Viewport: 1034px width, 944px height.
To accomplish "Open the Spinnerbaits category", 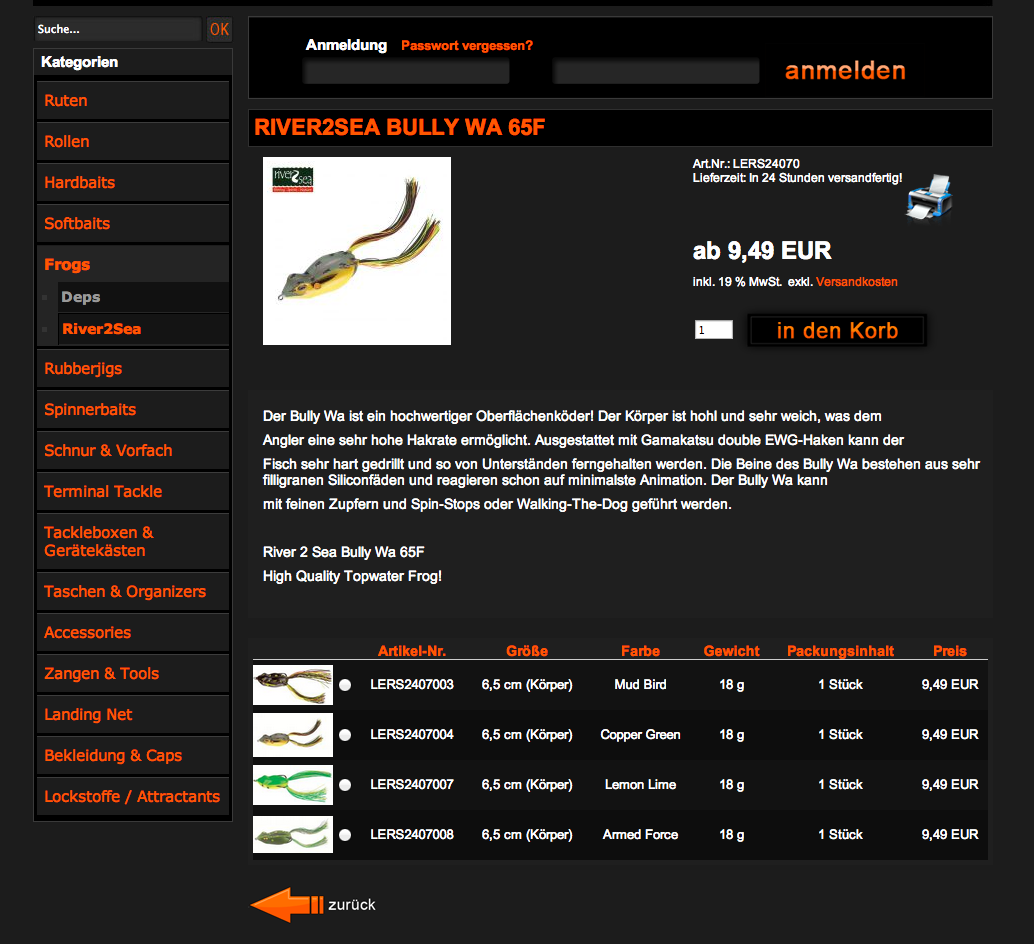I will click(x=90, y=410).
